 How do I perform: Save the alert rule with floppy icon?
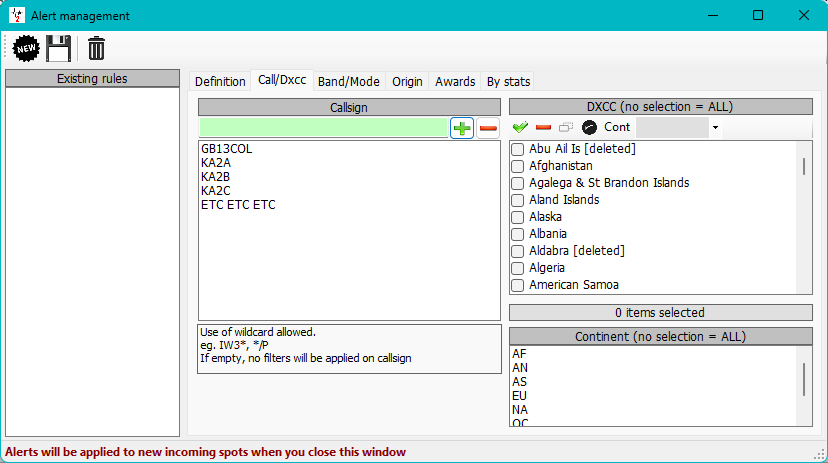tap(59, 49)
